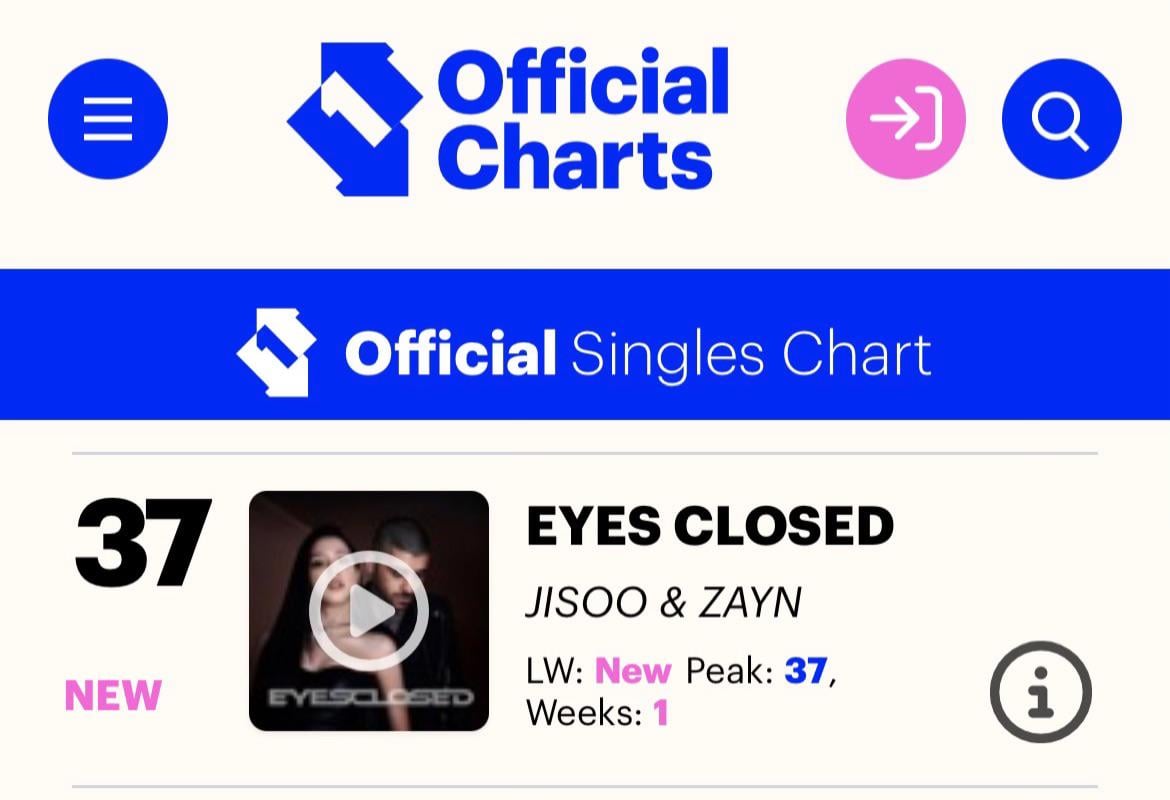This screenshot has width=1170, height=800.
Task: Tap the sign-in arrow button at top right
Action: 905,117
